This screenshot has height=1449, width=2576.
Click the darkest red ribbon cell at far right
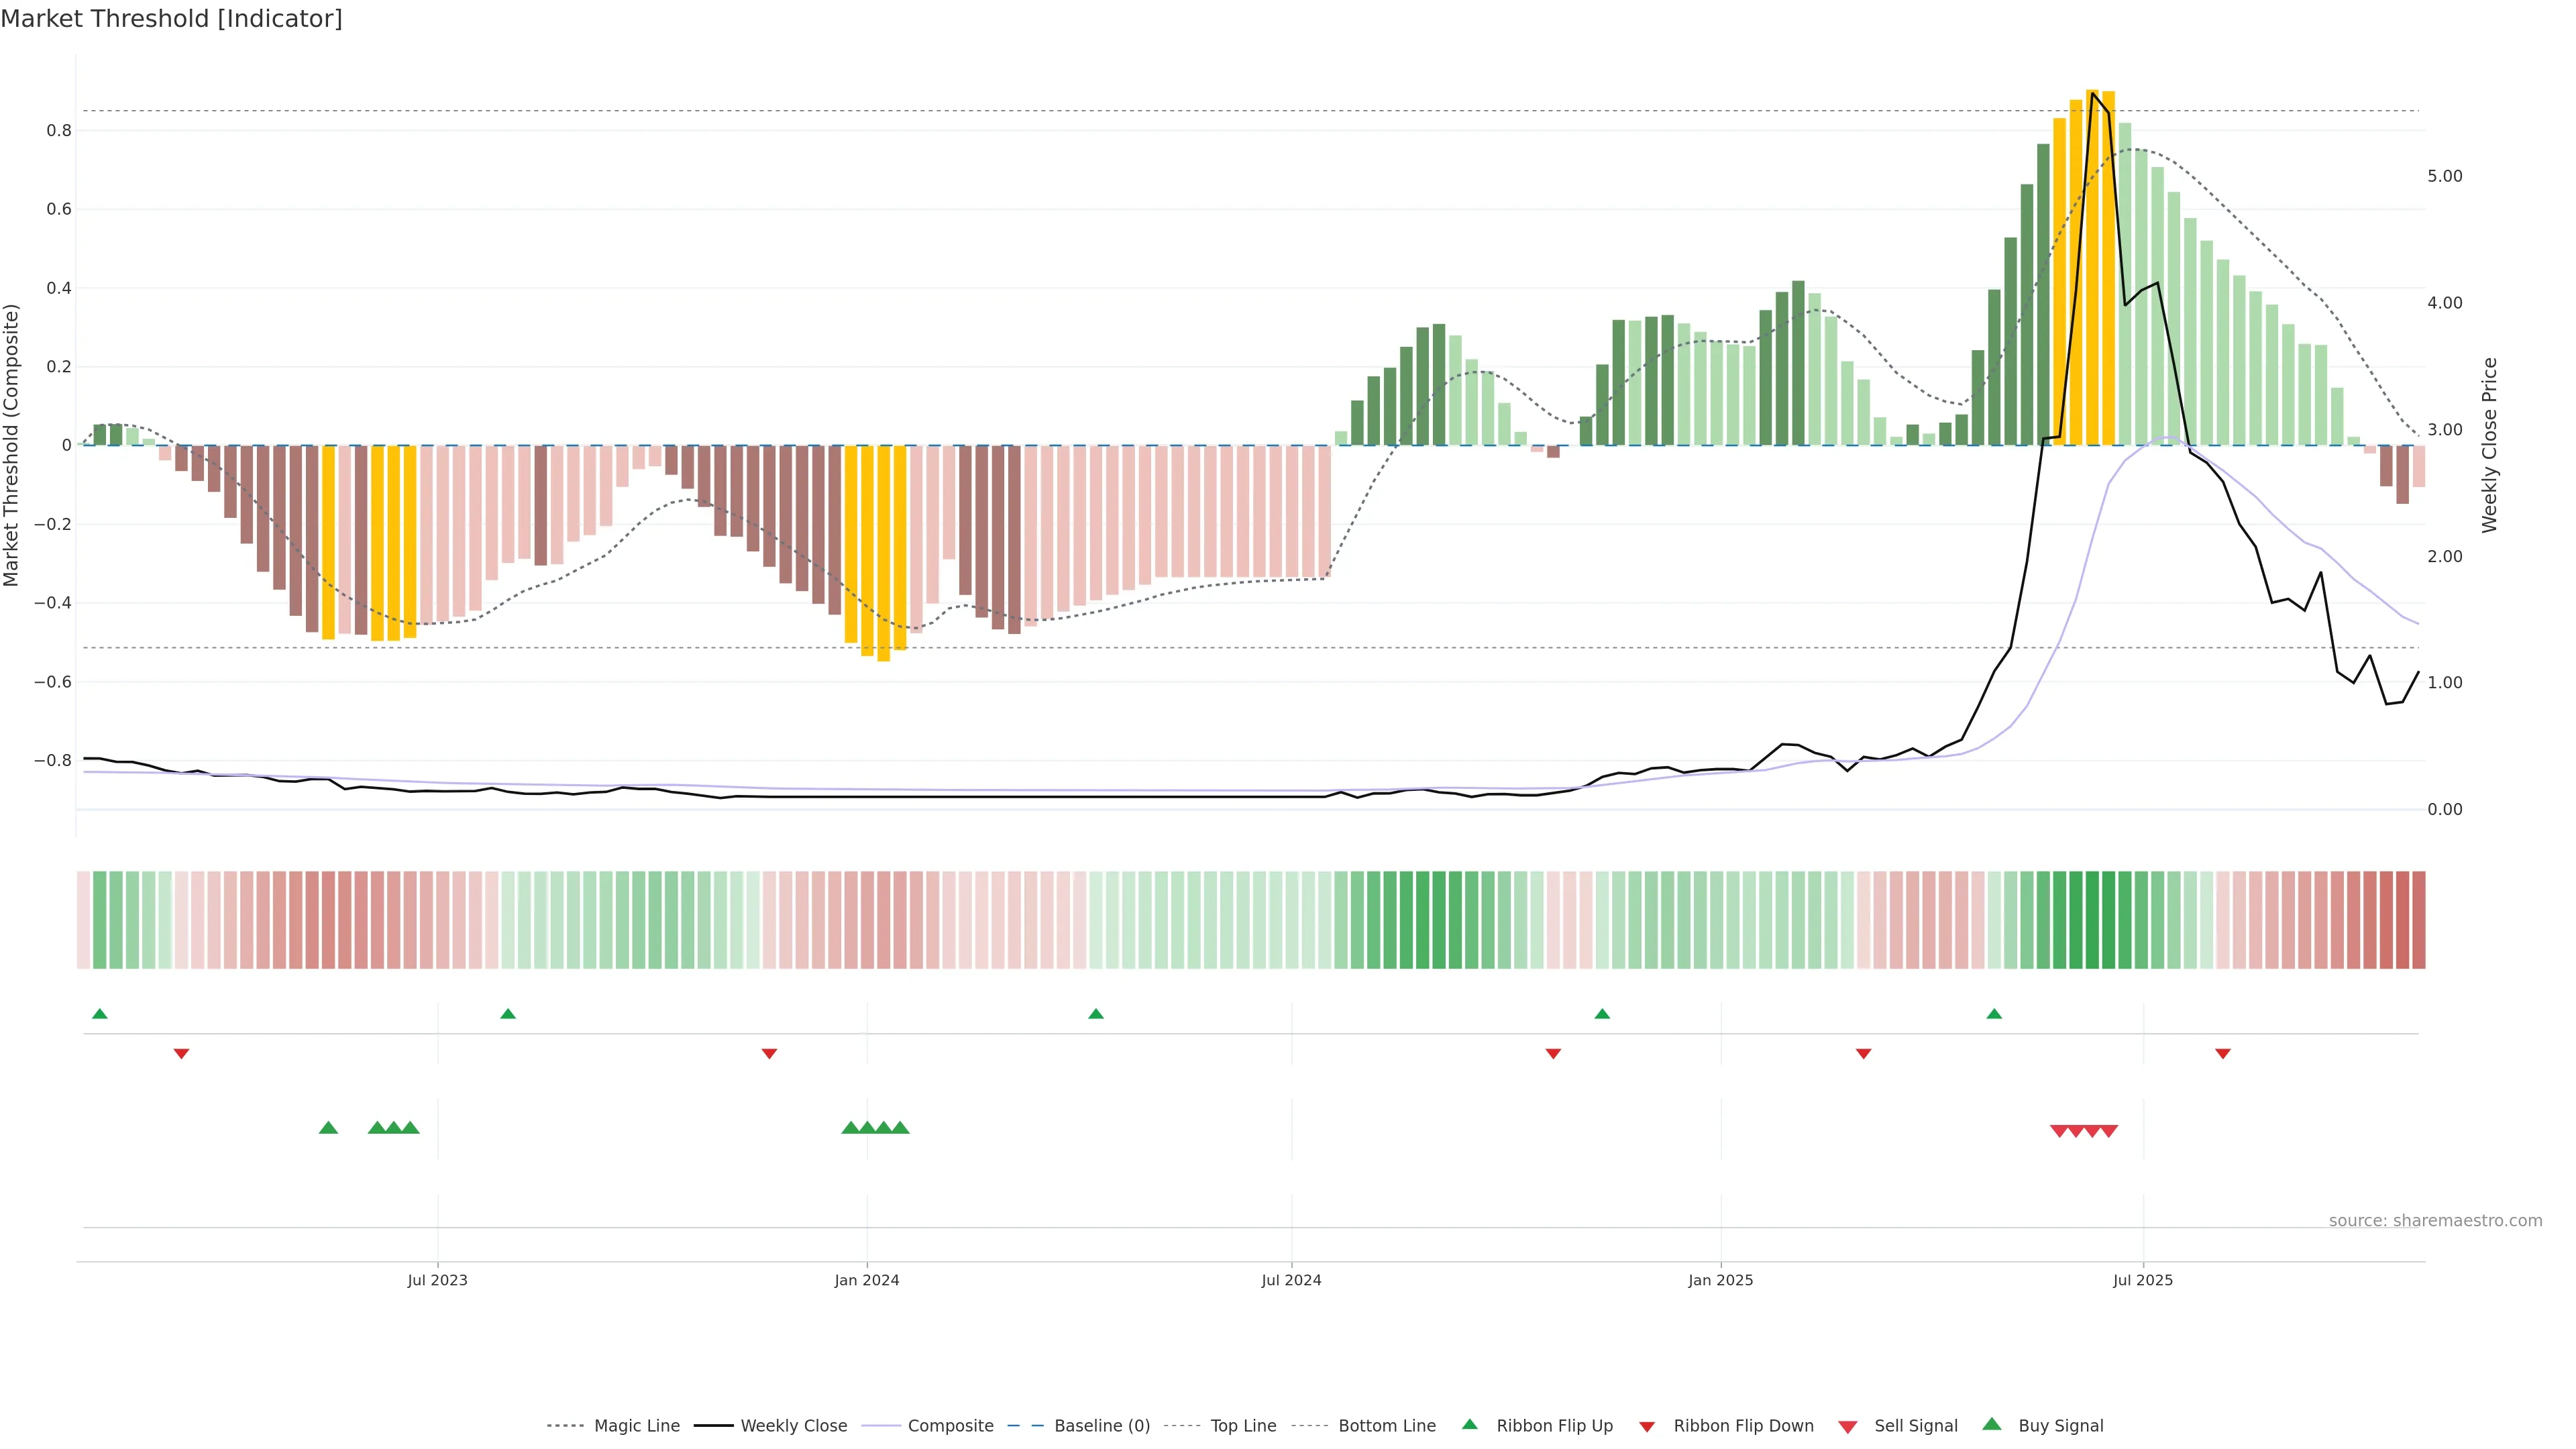(x=2418, y=920)
